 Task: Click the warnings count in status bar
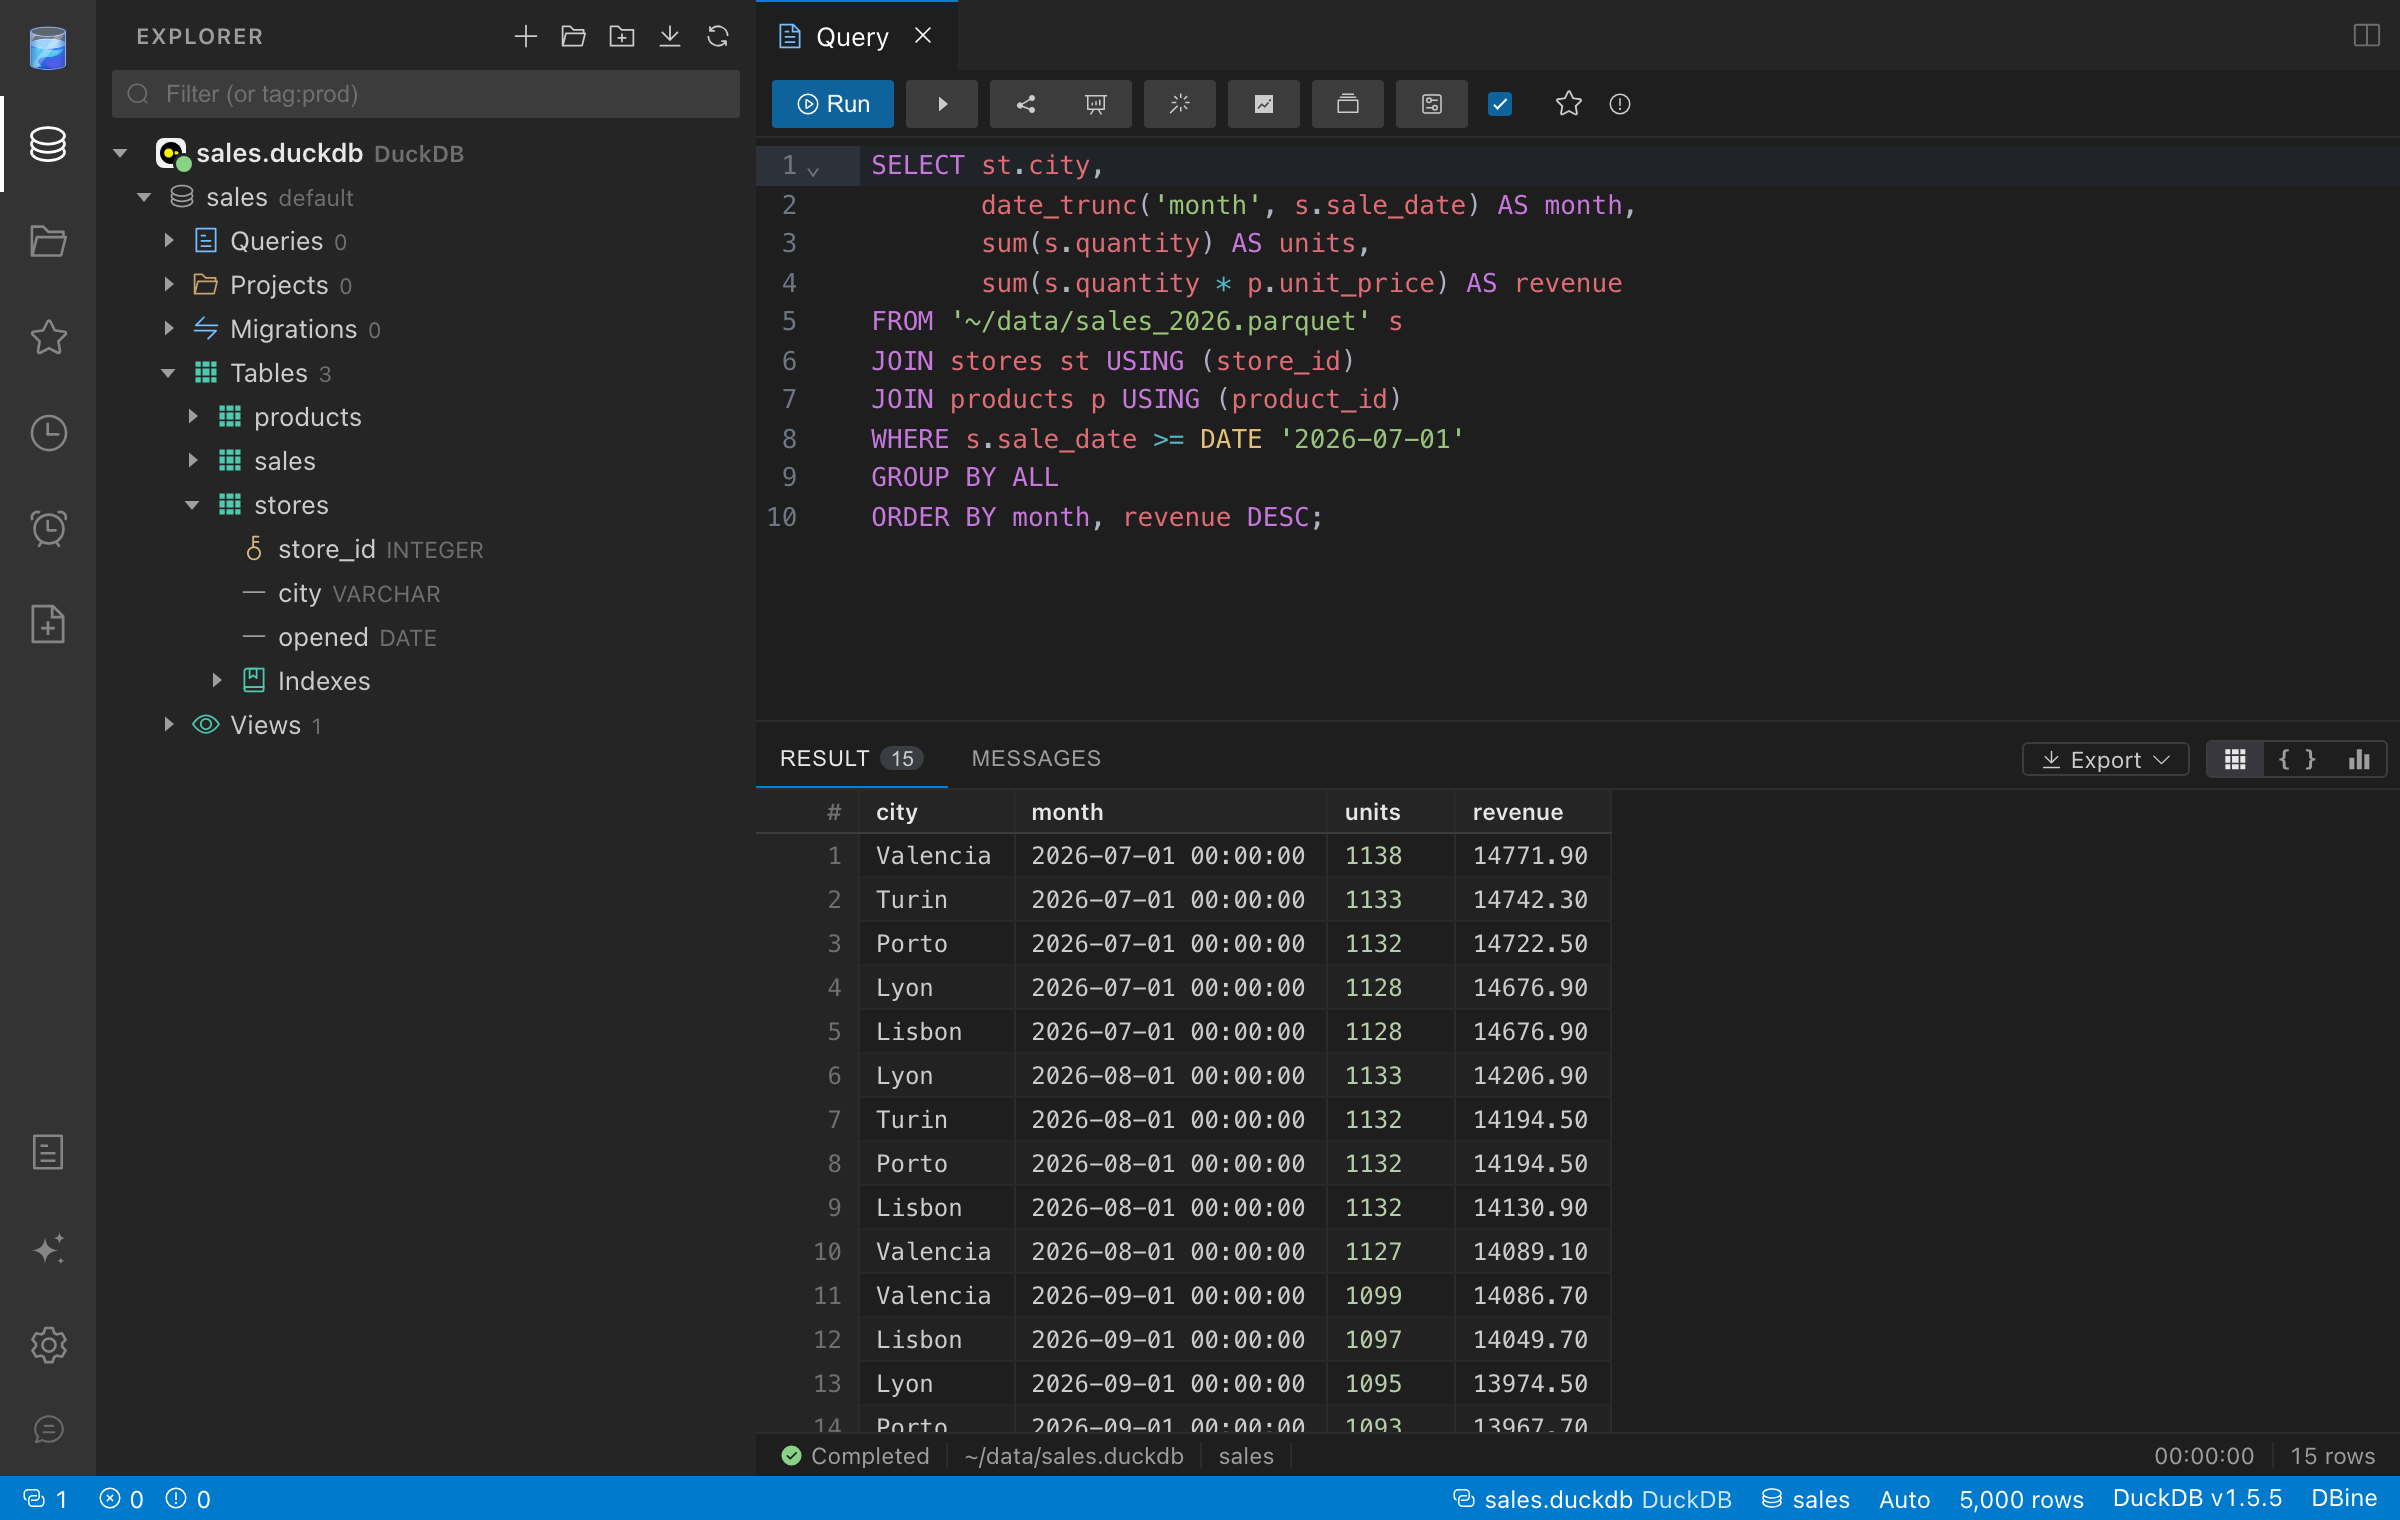tap(188, 1499)
